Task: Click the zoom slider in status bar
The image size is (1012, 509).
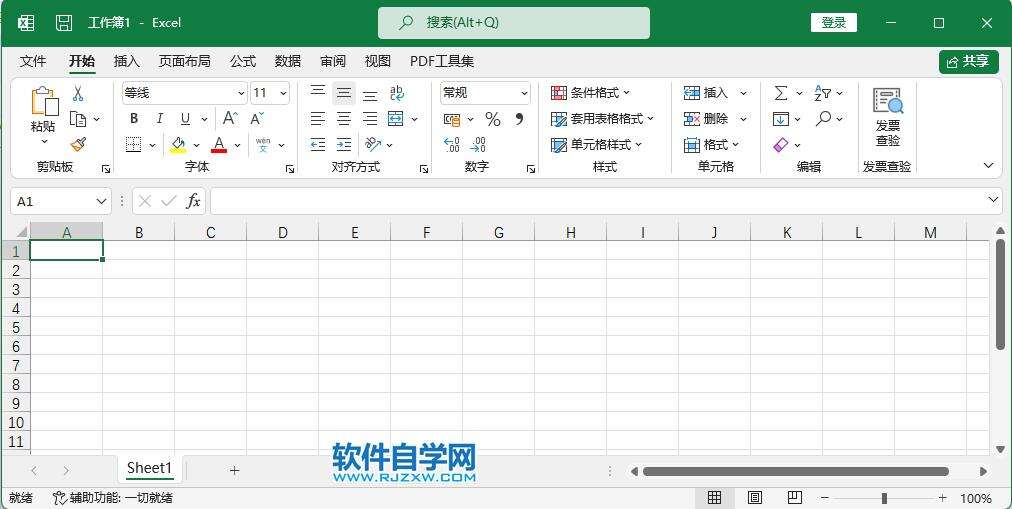Action: click(884, 497)
